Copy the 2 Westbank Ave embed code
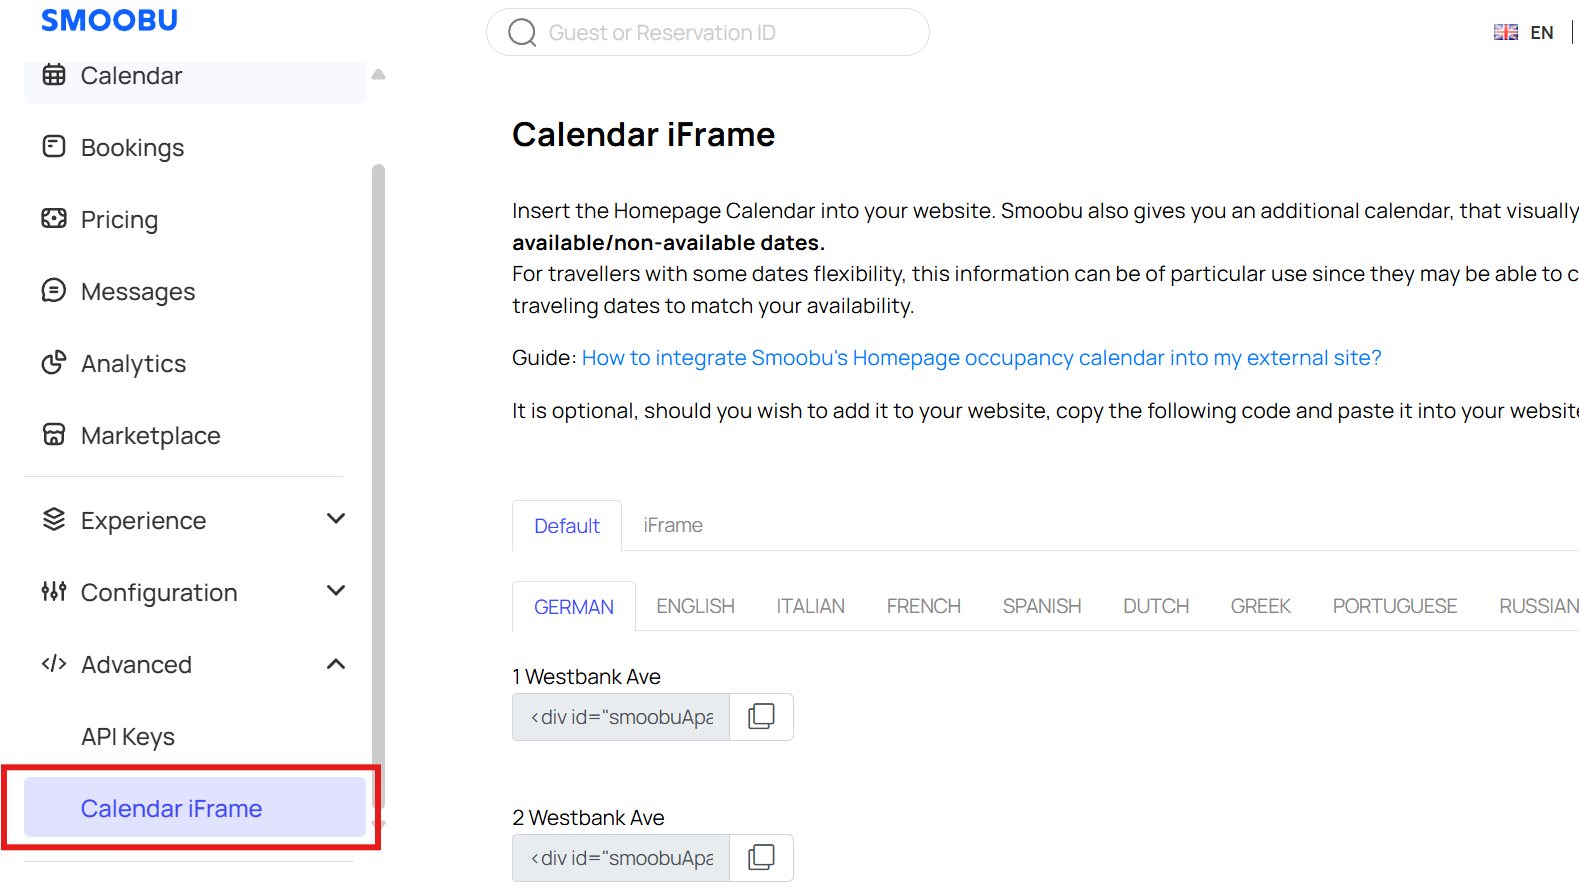This screenshot has height=894, width=1579. coord(761,858)
